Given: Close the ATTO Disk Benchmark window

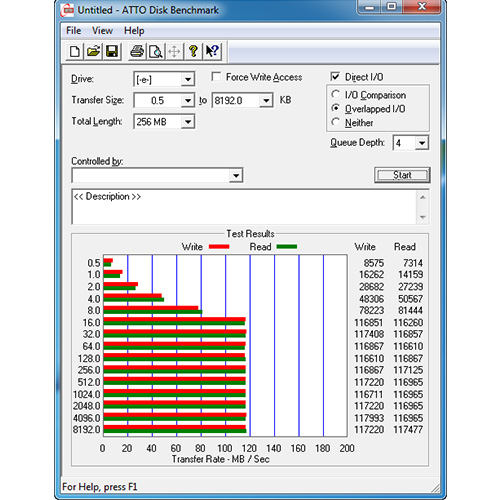Looking at the screenshot, I should point(422,7).
